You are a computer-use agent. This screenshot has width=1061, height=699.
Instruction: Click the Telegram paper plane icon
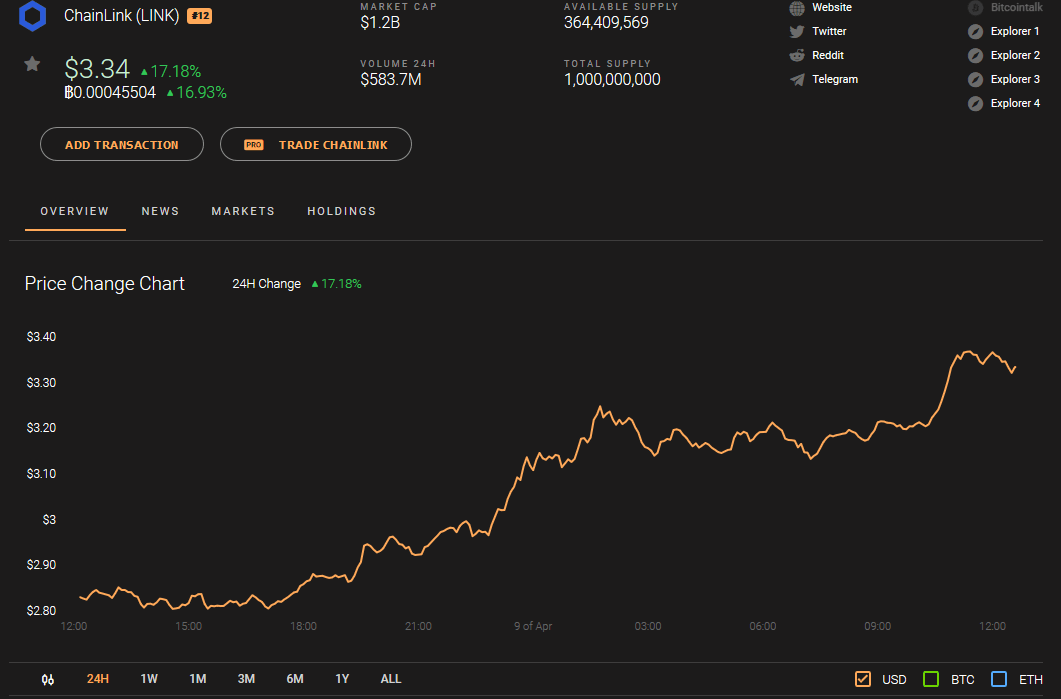tap(797, 80)
